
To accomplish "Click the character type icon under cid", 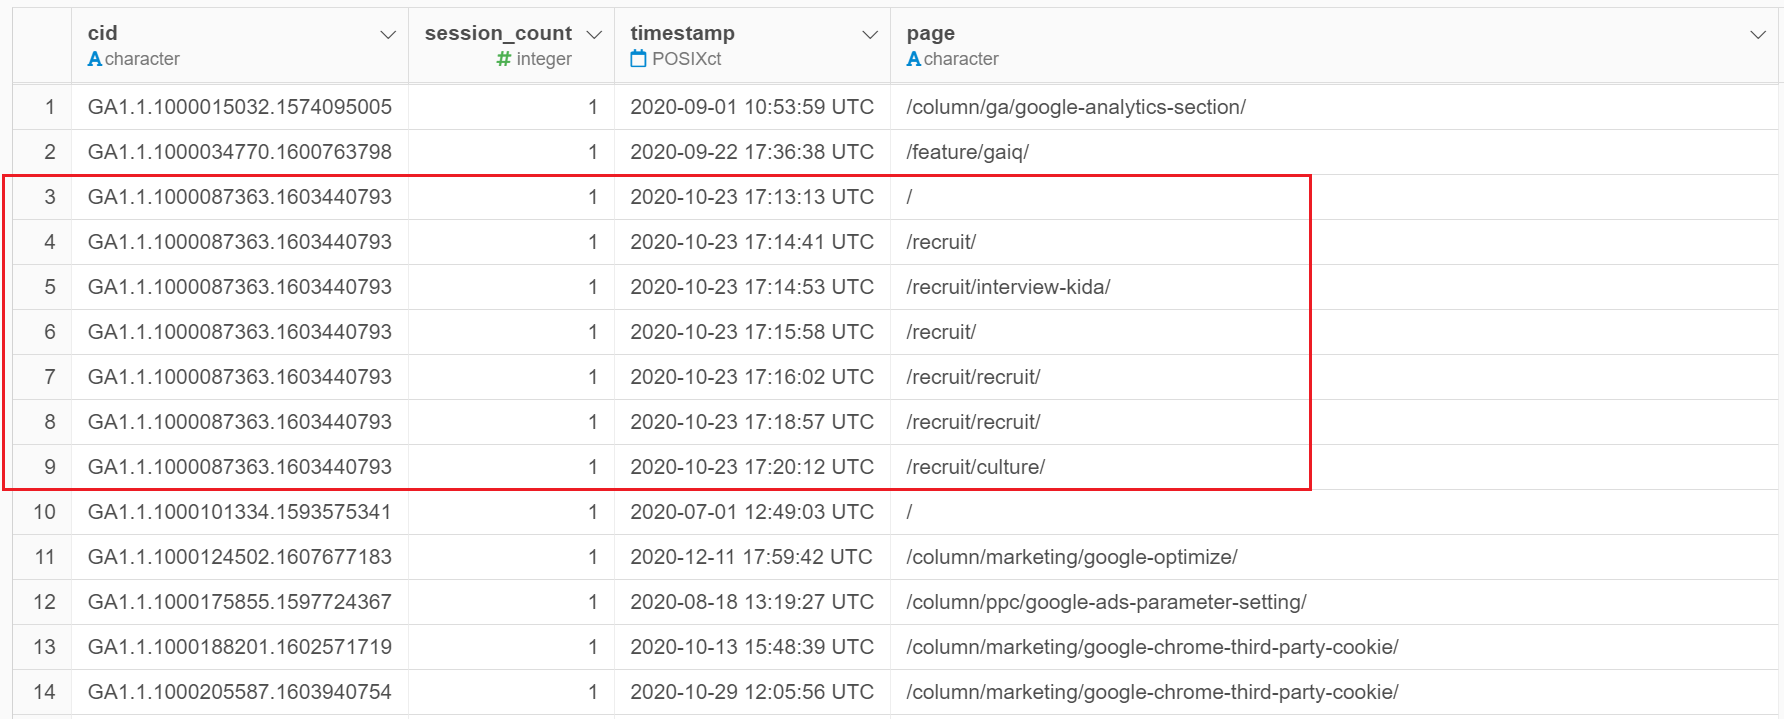I will coord(95,59).
